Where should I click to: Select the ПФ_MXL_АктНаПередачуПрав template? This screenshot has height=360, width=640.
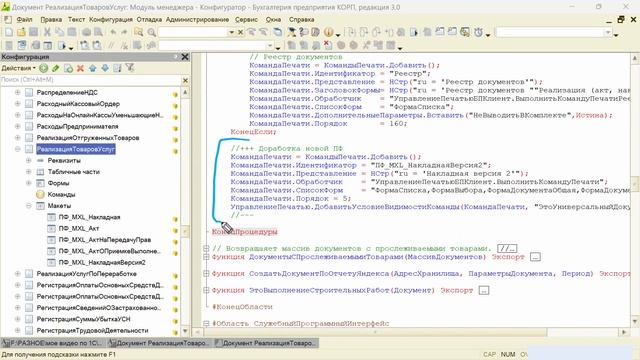(x=104, y=240)
